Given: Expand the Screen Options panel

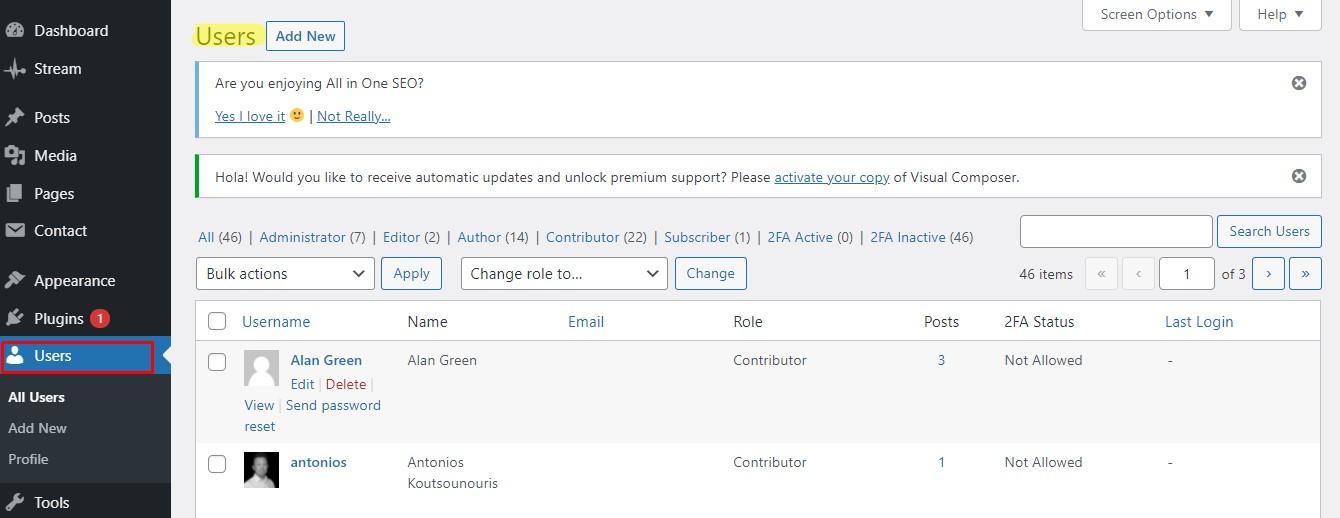Looking at the screenshot, I should (1157, 14).
